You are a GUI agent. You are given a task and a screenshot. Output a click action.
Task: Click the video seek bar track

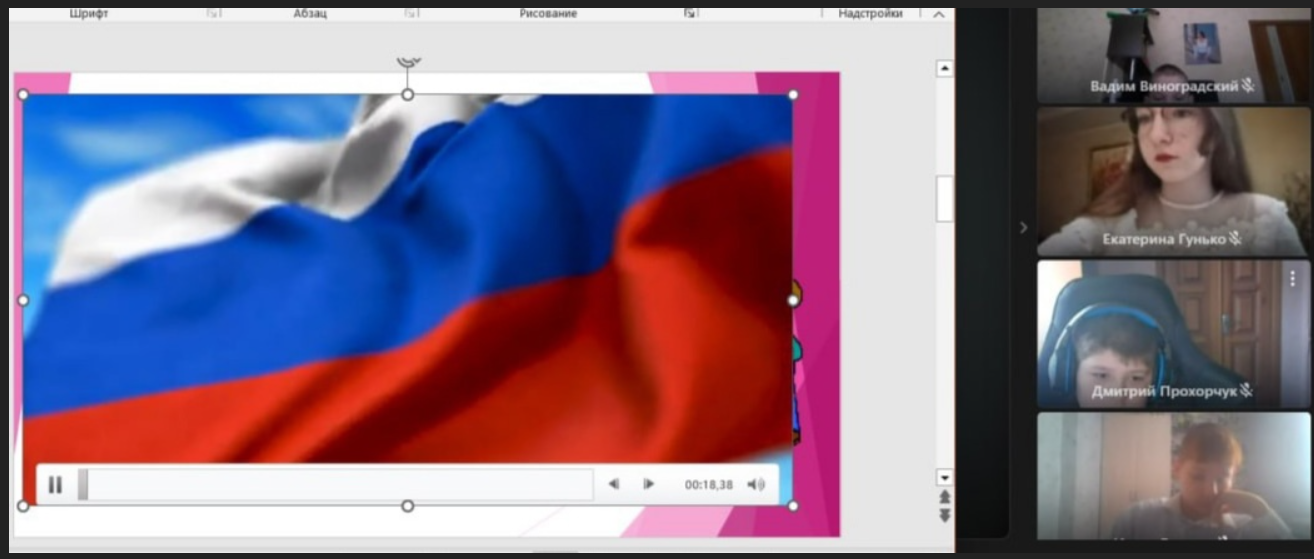(335, 484)
